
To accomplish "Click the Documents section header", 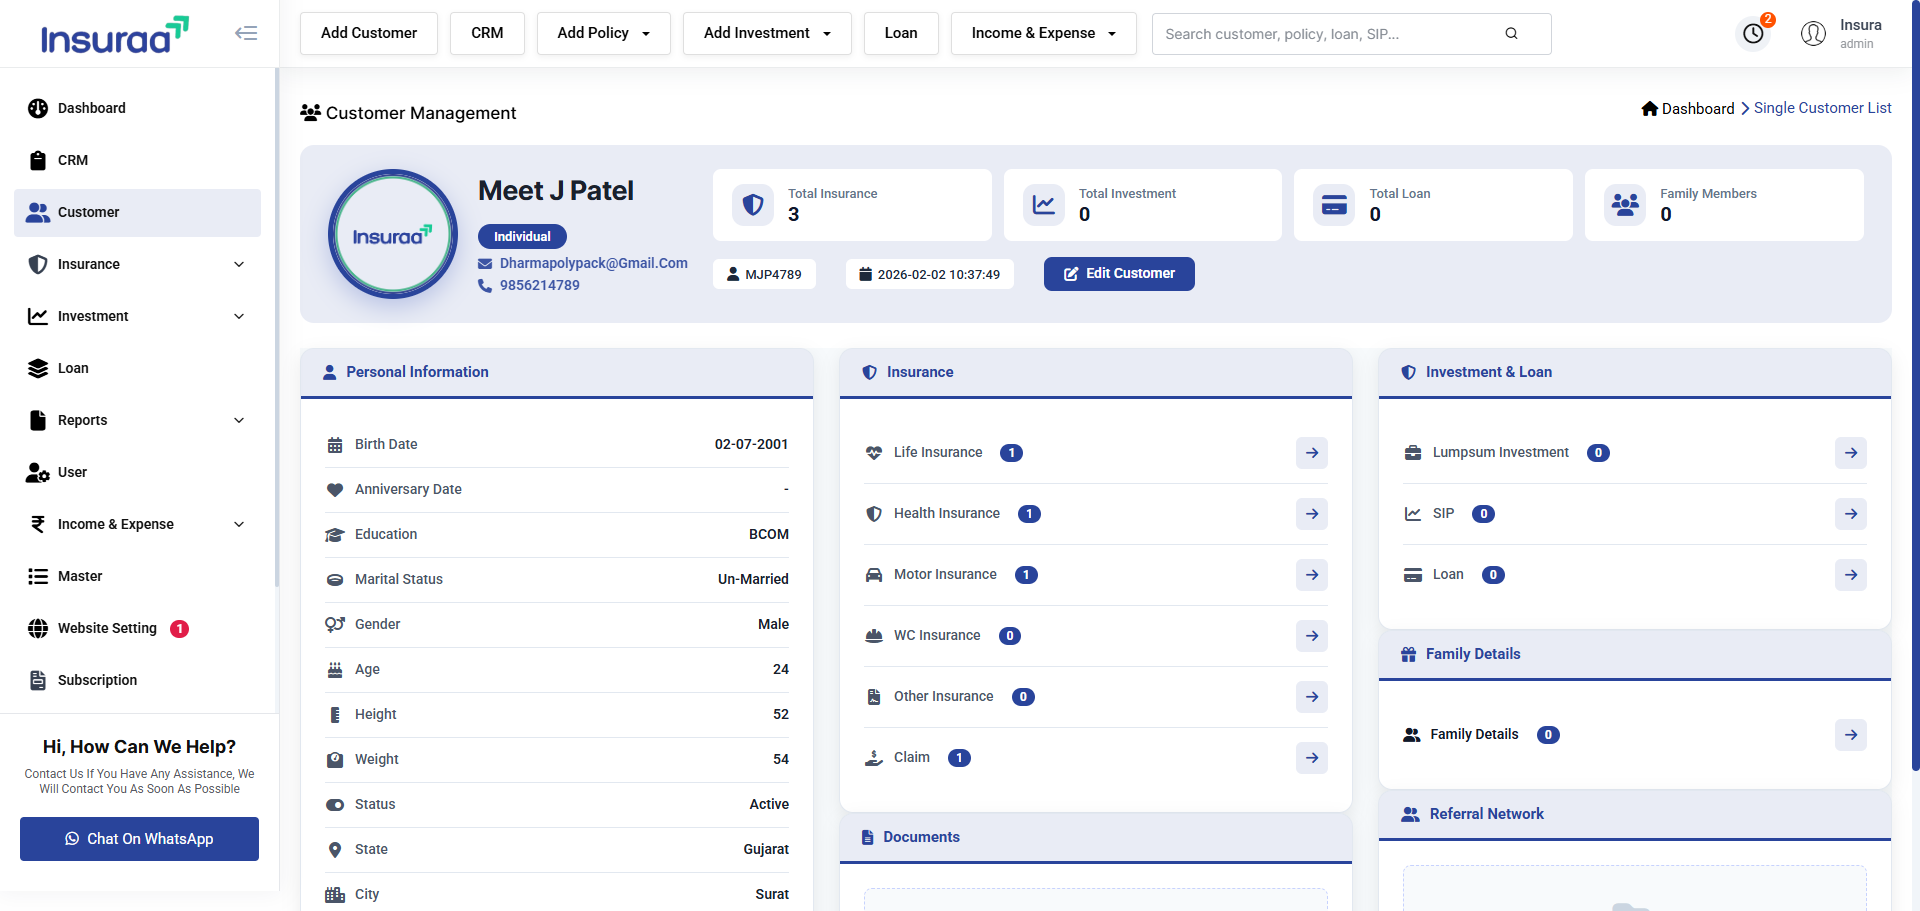I will (1096, 837).
